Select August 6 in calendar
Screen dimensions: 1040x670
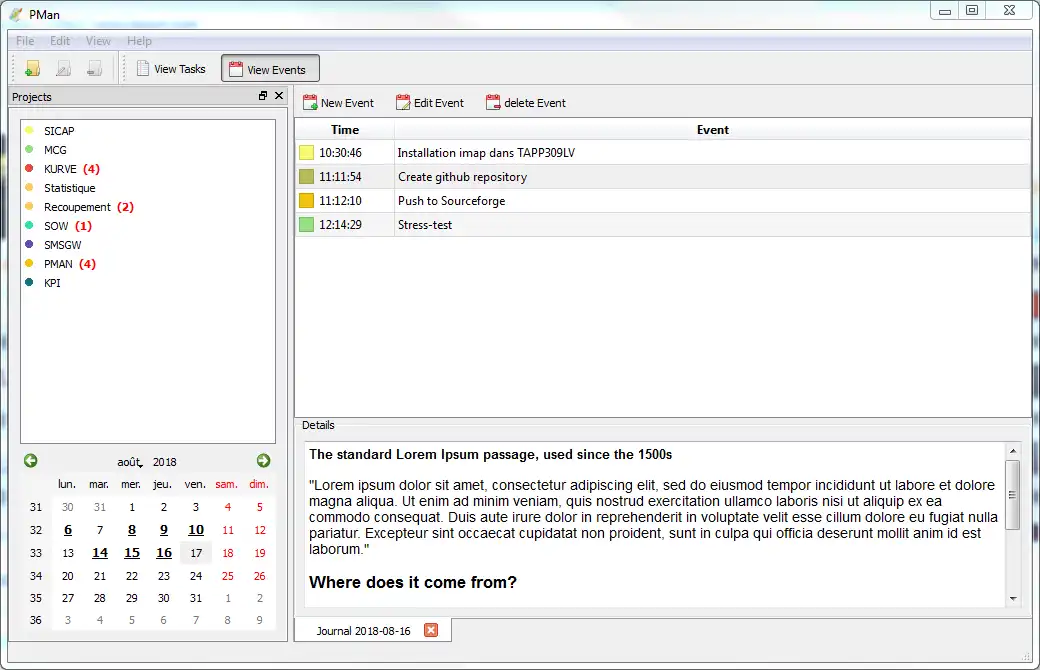(x=68, y=529)
